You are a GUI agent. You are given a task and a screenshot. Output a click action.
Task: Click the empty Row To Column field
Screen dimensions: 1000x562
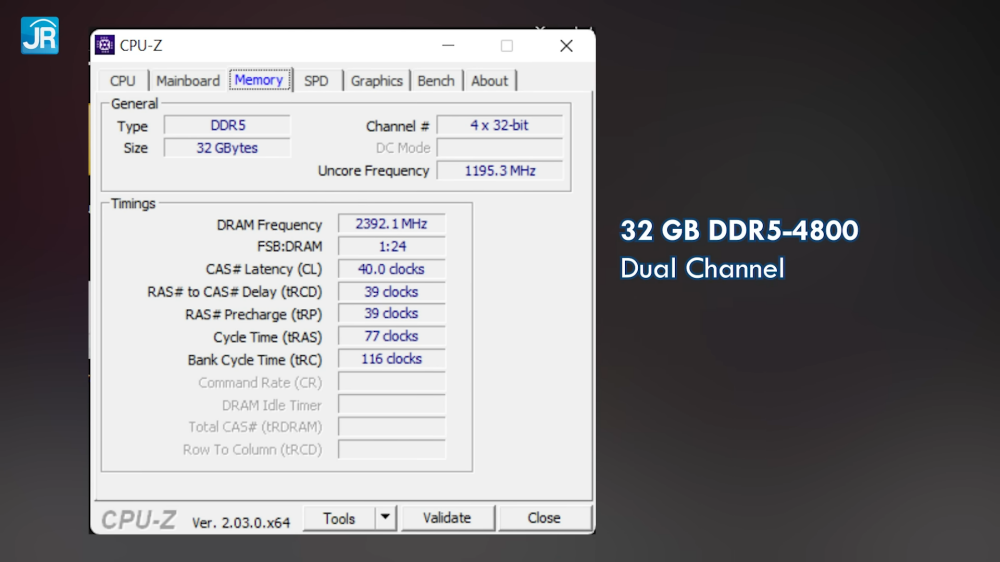392,449
